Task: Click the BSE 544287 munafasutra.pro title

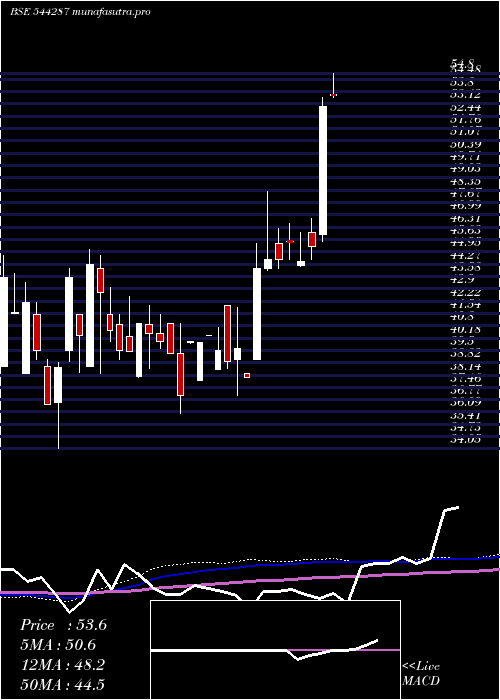Action: coord(80,12)
